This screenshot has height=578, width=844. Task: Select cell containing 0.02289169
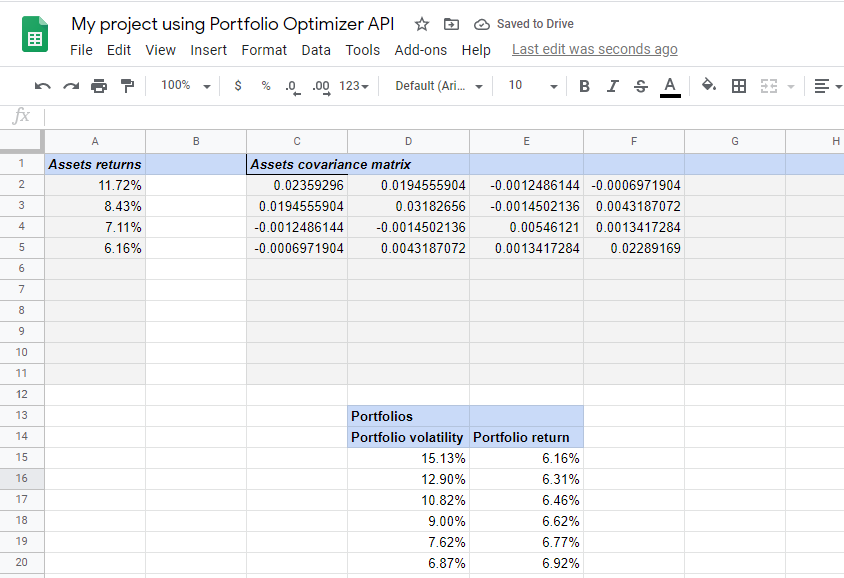click(634, 248)
